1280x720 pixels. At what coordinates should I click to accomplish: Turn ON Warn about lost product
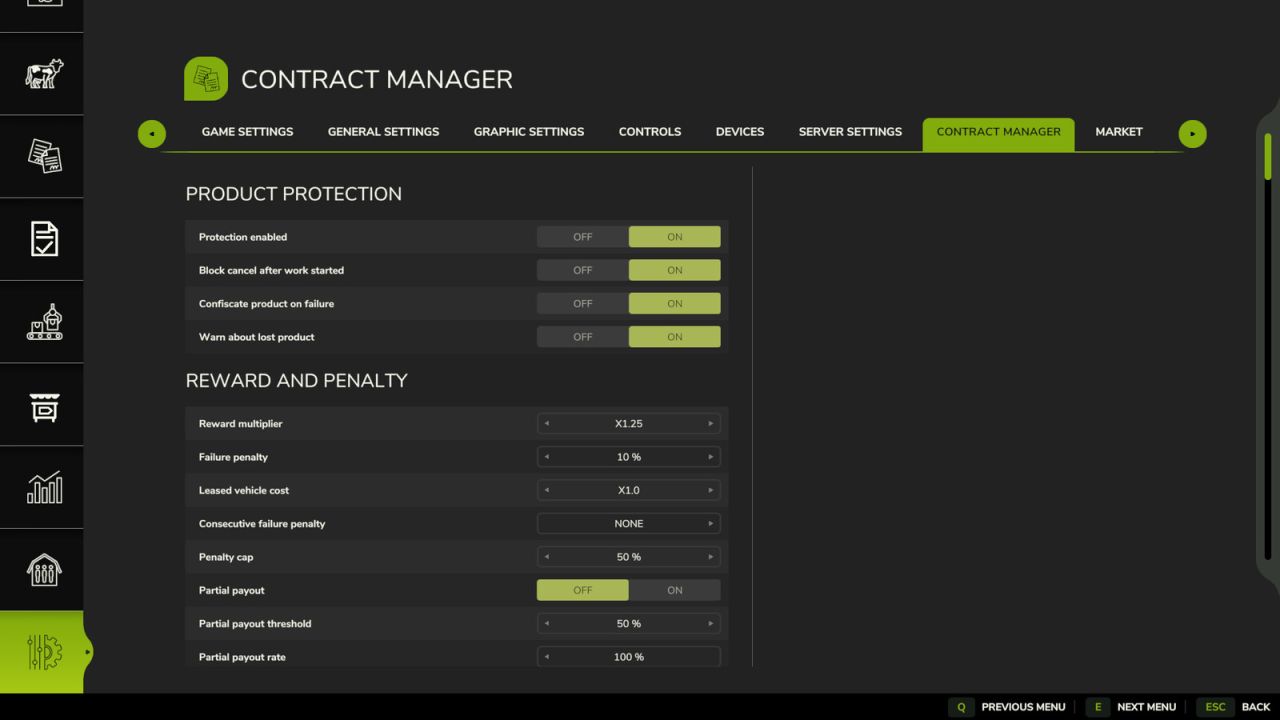(x=675, y=337)
